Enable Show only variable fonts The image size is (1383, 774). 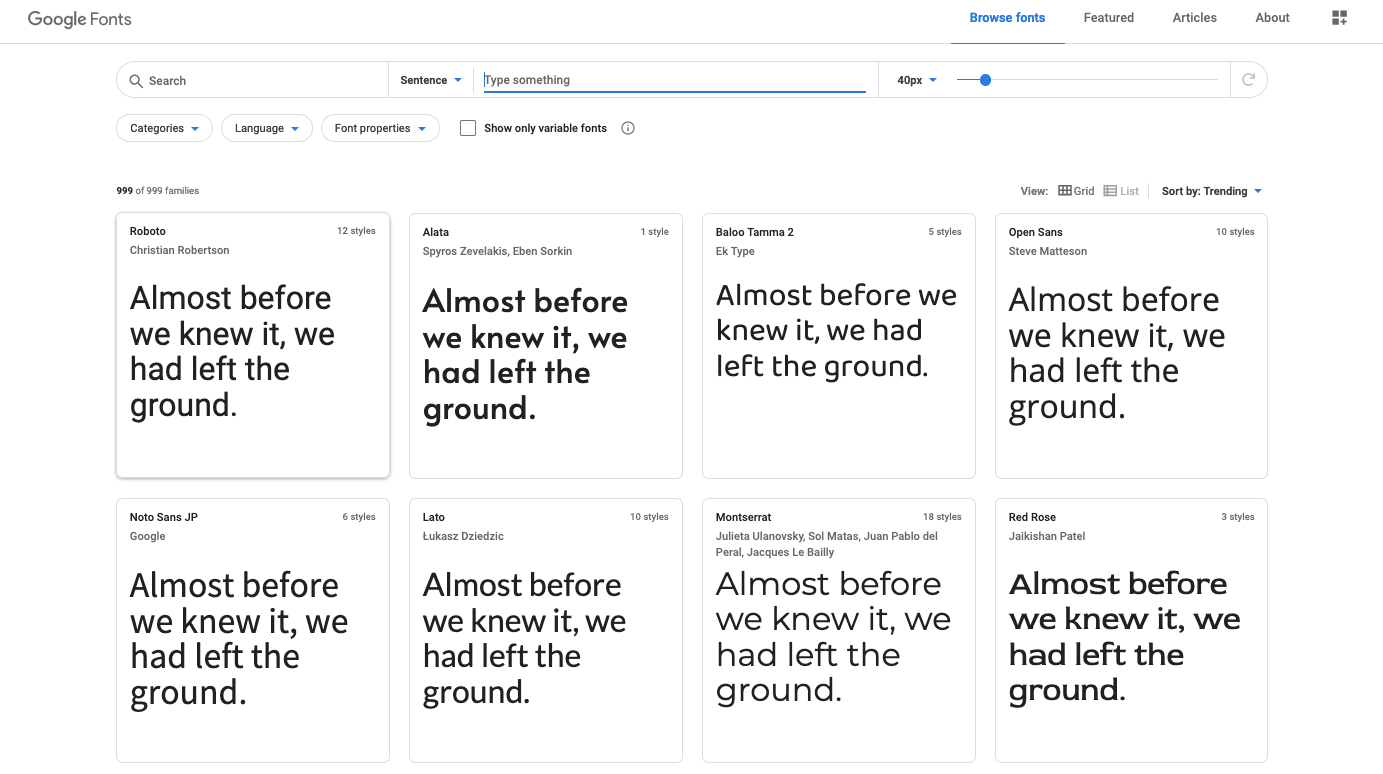[467, 128]
